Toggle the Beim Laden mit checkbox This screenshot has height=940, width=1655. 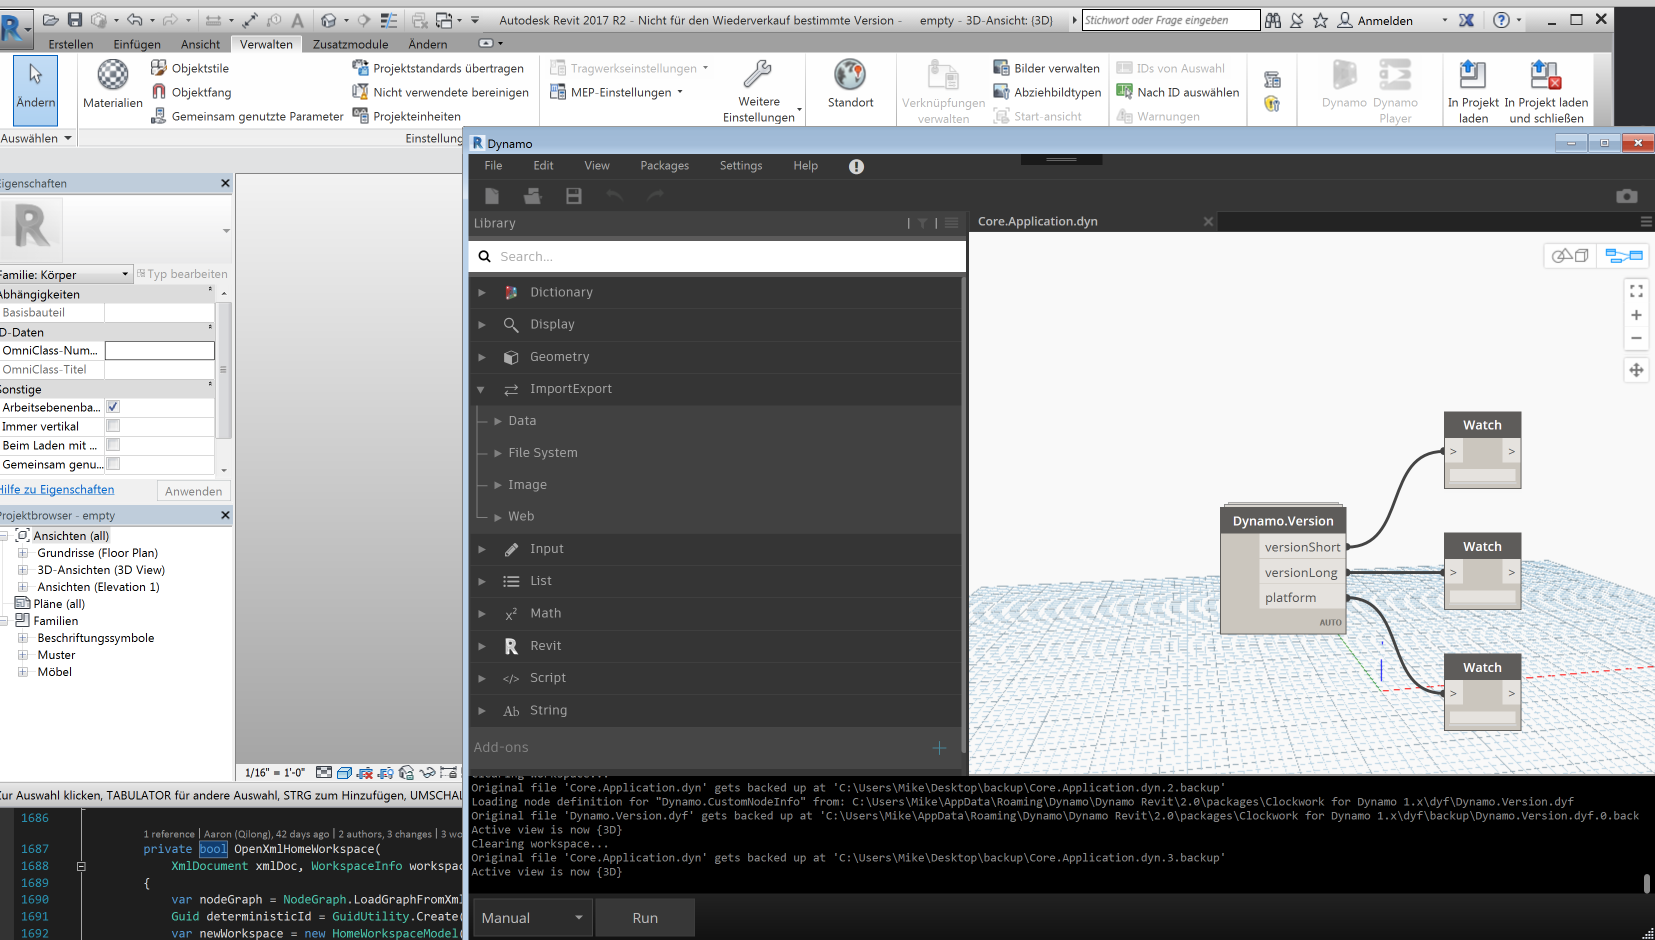[113, 445]
